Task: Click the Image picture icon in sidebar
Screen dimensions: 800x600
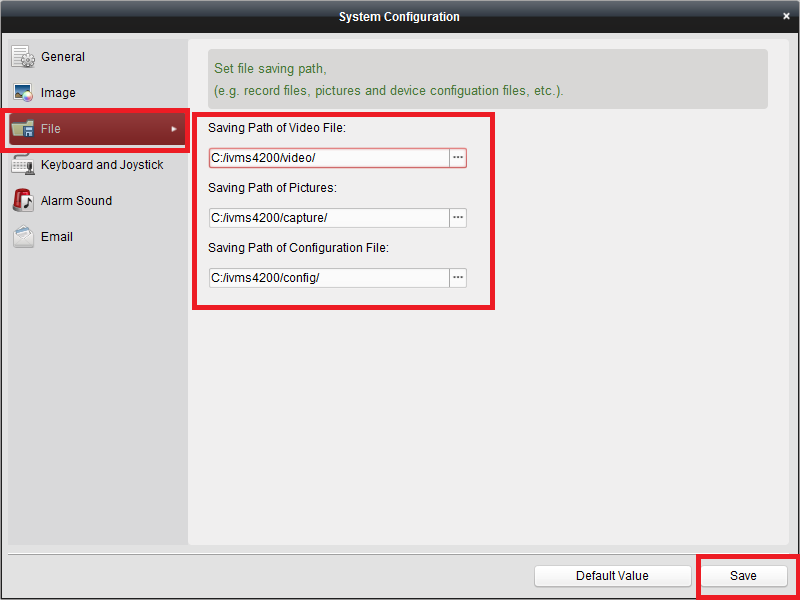Action: pyautogui.click(x=24, y=93)
